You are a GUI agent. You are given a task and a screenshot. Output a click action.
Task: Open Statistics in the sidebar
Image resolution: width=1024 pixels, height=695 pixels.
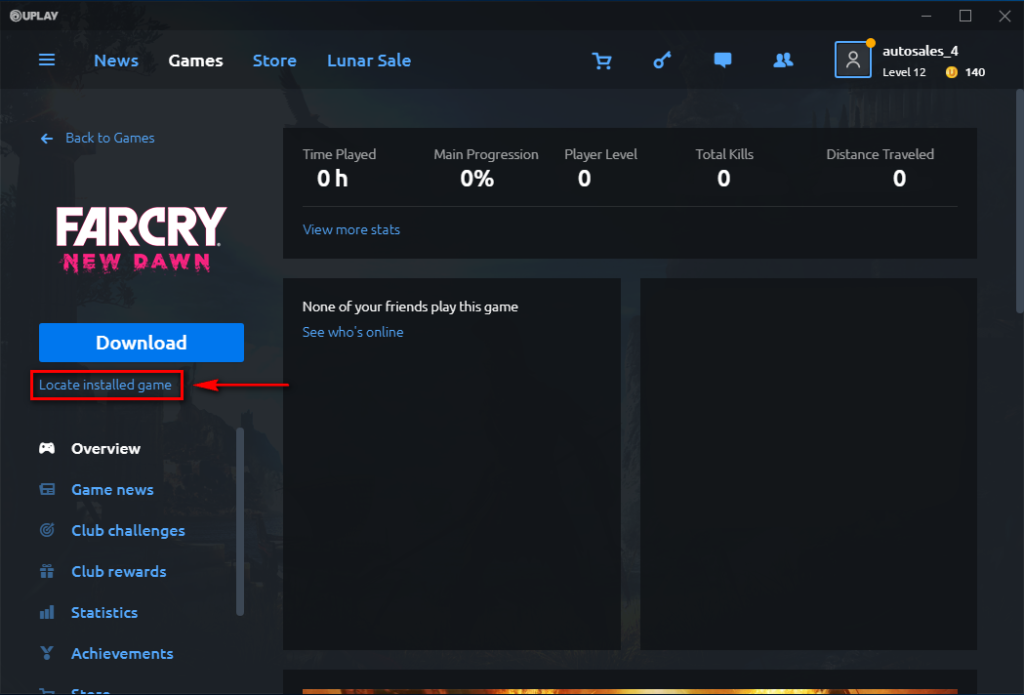click(x=104, y=613)
